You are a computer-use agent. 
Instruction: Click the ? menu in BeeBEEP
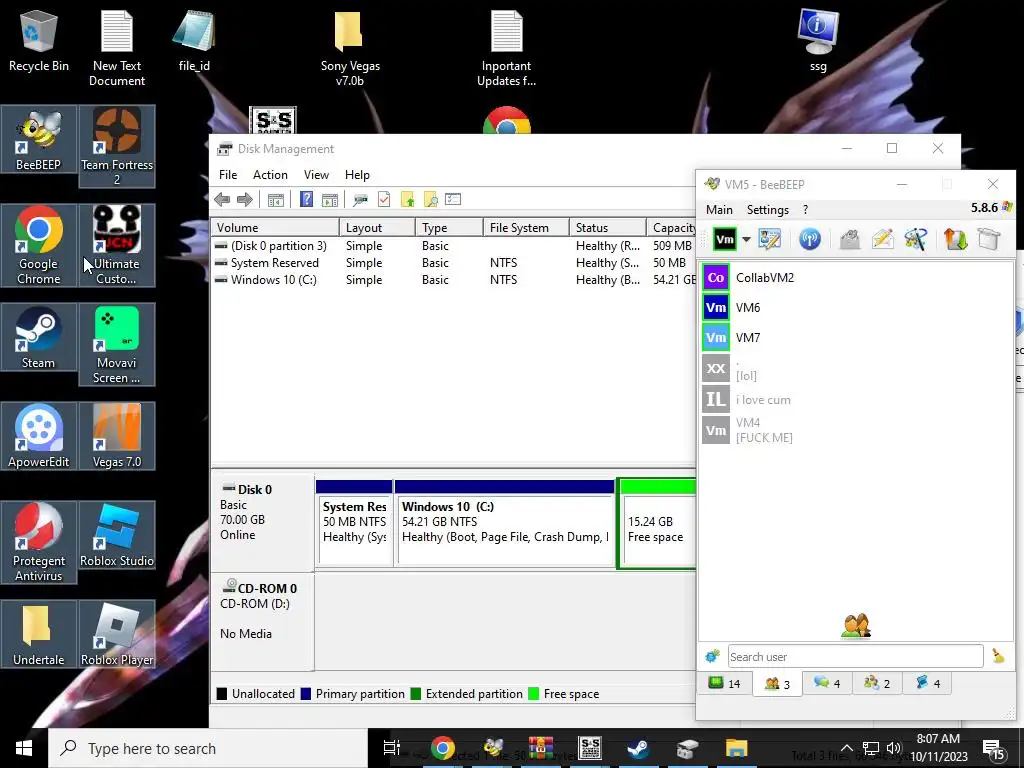tap(805, 210)
